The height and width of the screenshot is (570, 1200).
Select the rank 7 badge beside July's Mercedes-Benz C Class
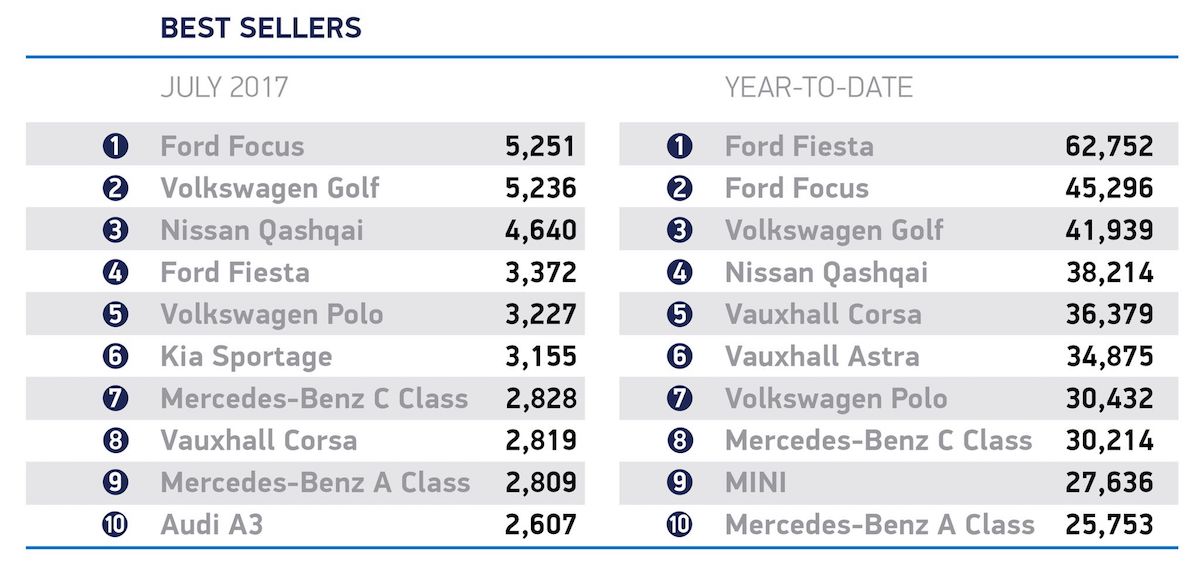pyautogui.click(x=116, y=398)
